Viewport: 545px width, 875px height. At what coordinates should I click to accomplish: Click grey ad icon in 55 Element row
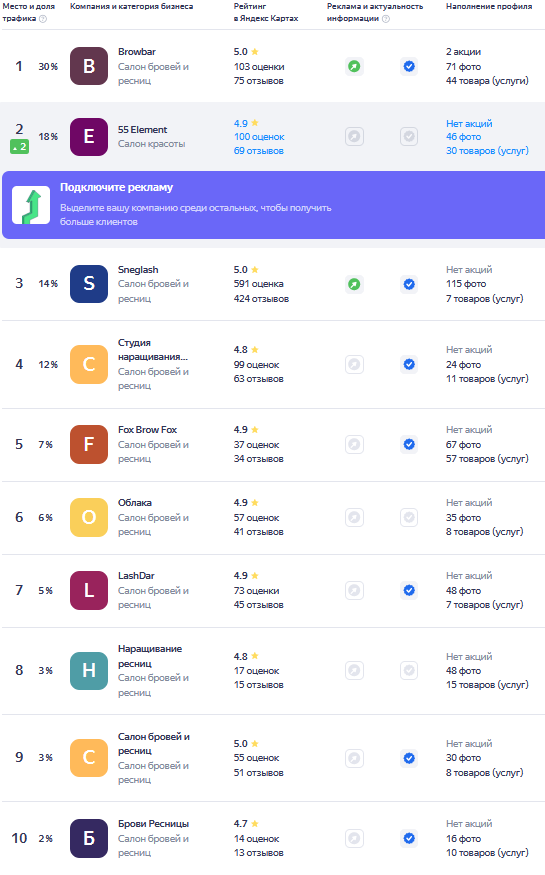[354, 137]
